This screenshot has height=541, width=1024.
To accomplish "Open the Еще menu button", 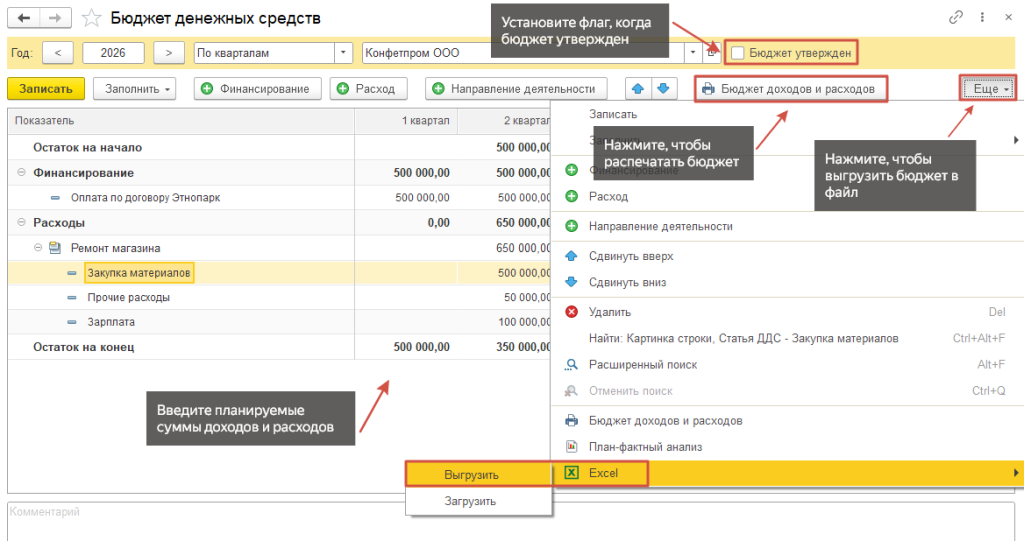I will coord(988,89).
